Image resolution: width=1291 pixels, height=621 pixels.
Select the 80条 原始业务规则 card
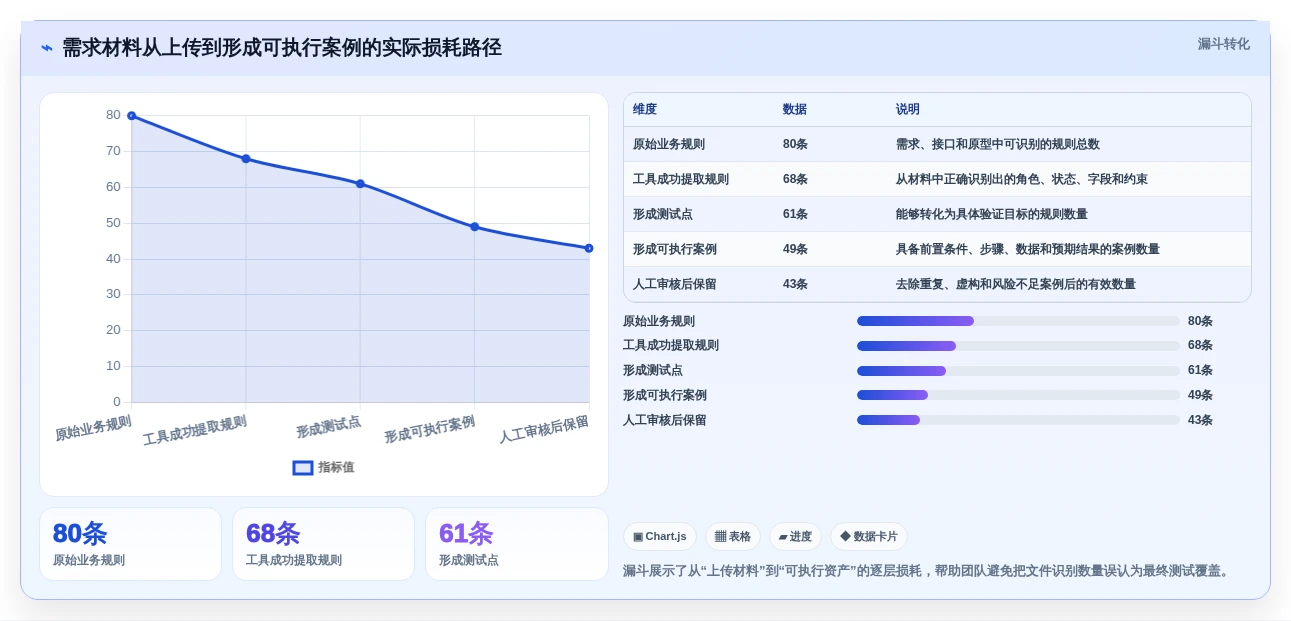click(130, 544)
